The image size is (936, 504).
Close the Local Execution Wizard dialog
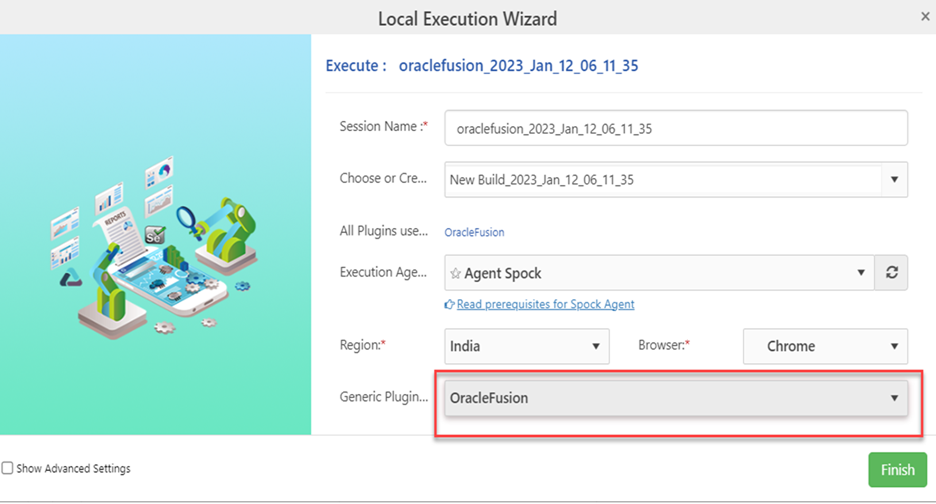(925, 17)
